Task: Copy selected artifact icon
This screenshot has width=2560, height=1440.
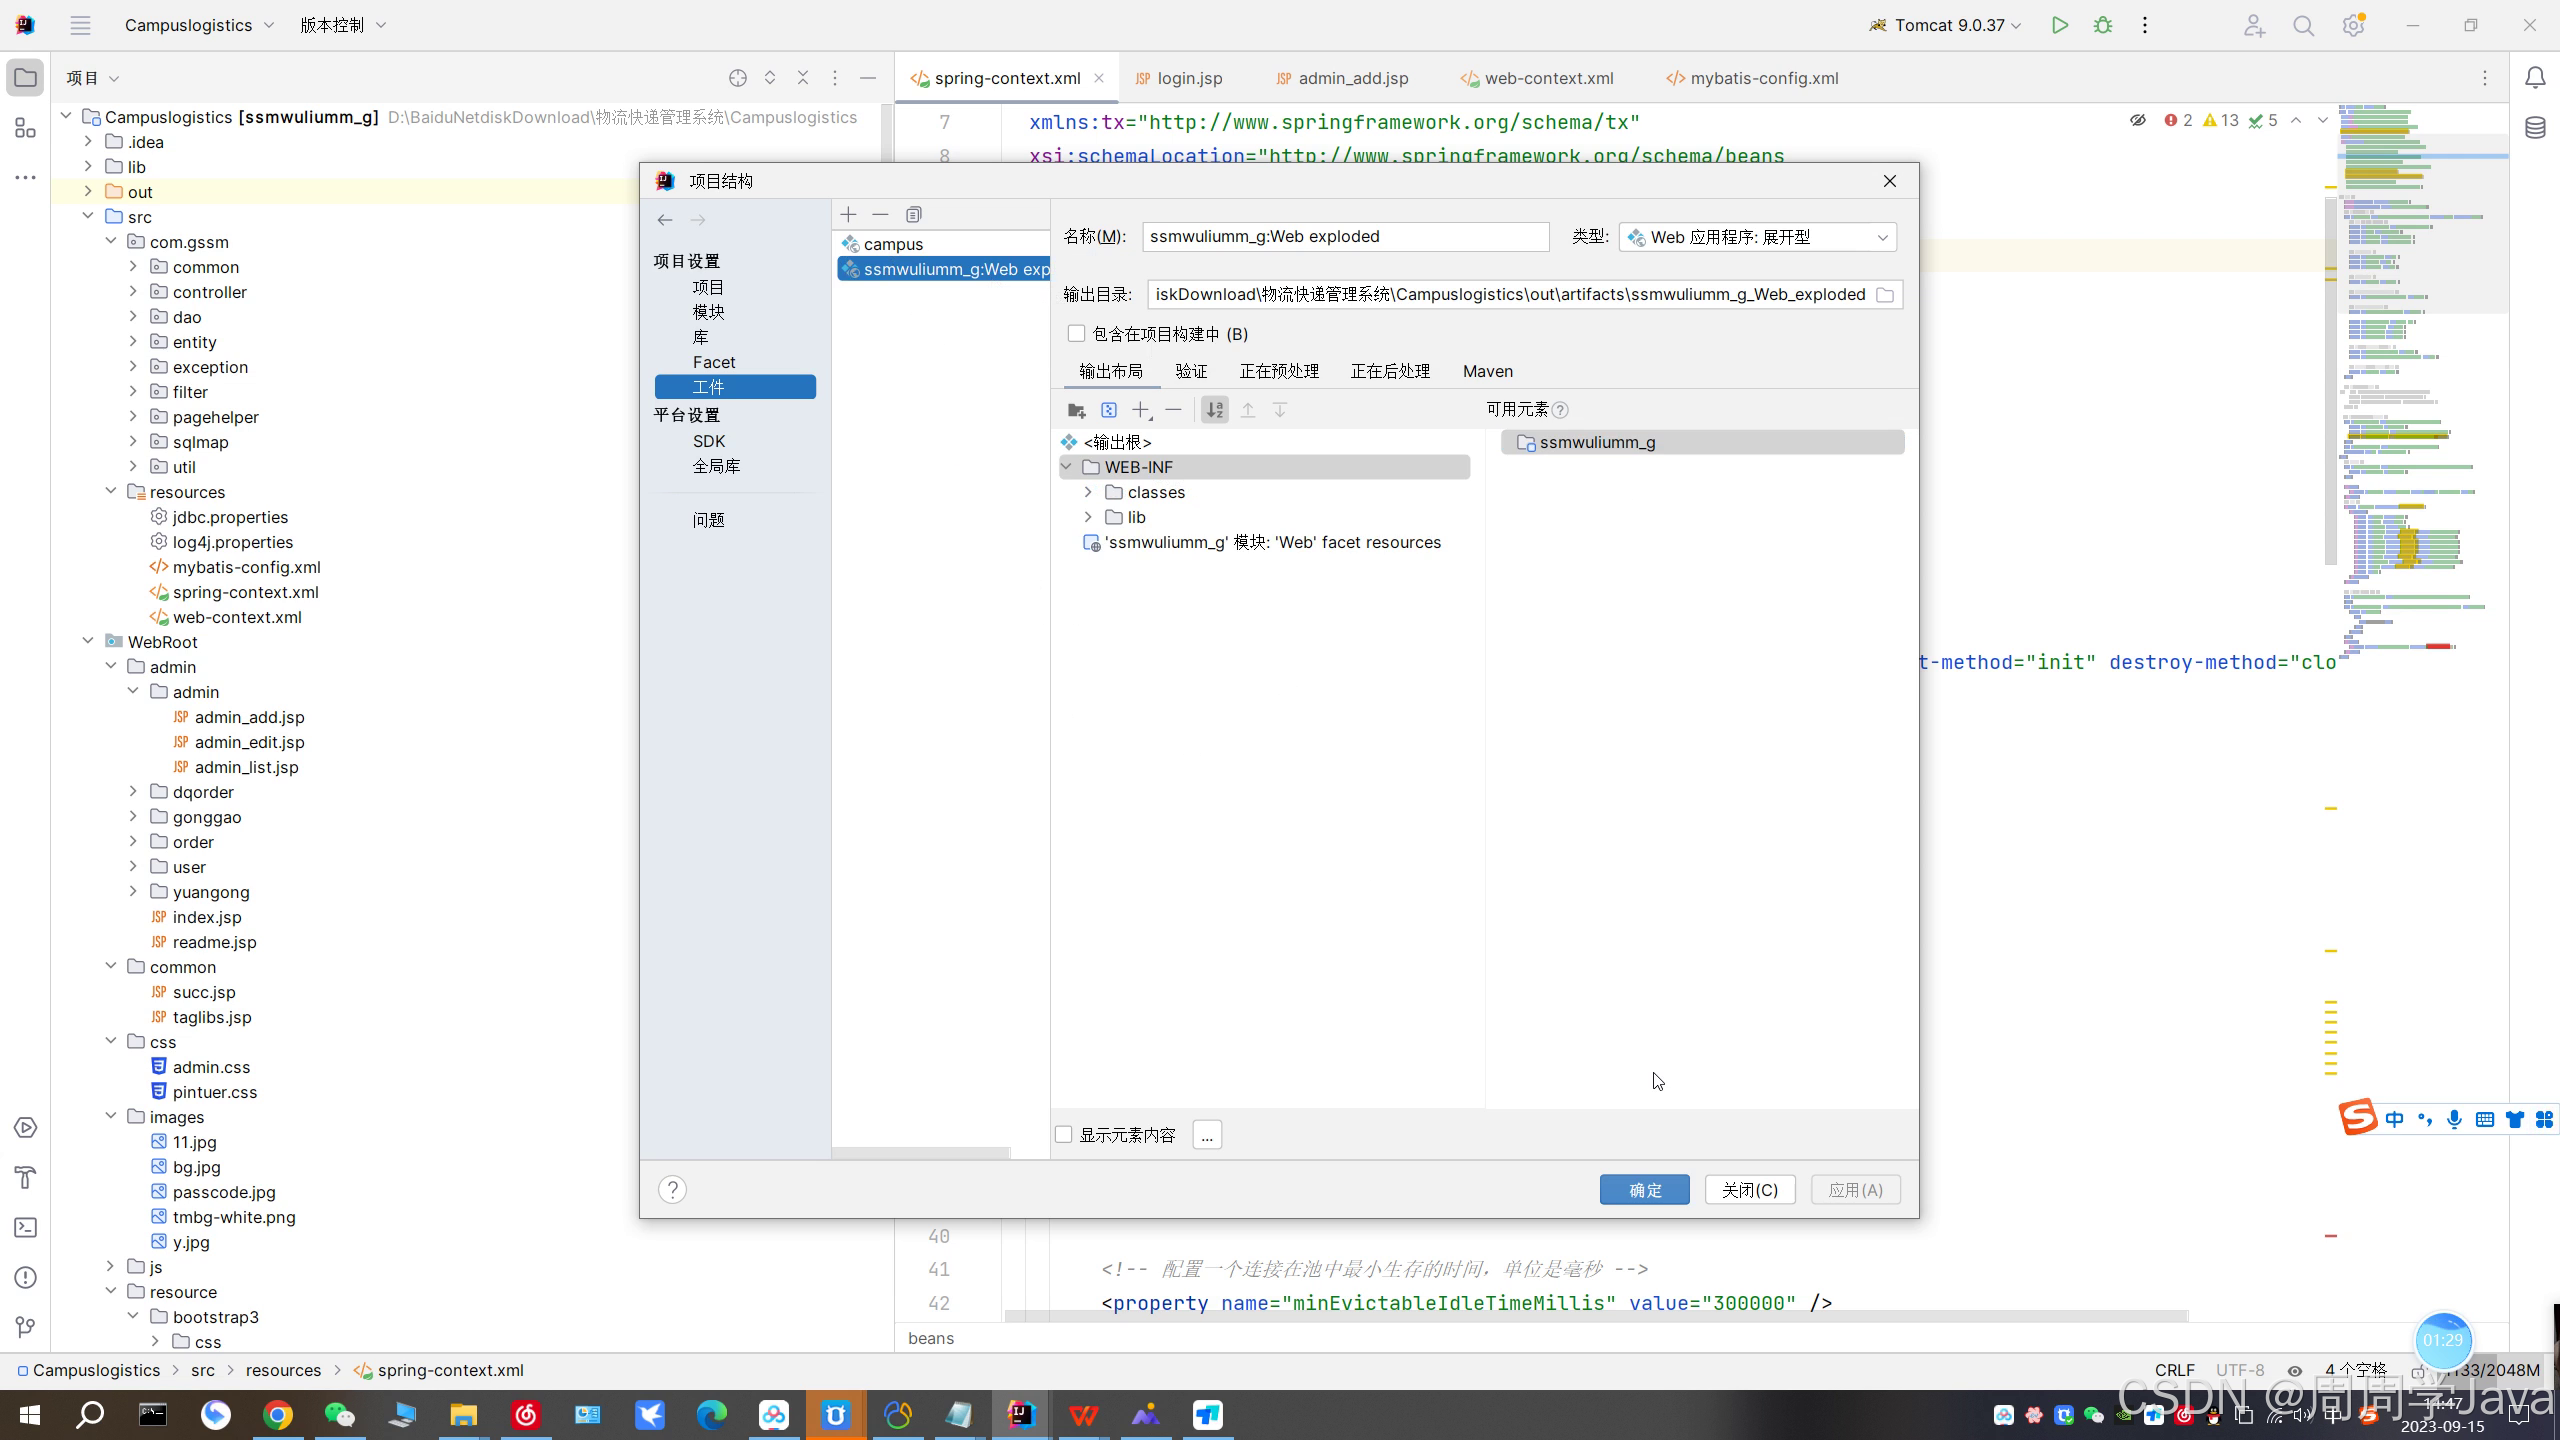Action: (x=913, y=215)
